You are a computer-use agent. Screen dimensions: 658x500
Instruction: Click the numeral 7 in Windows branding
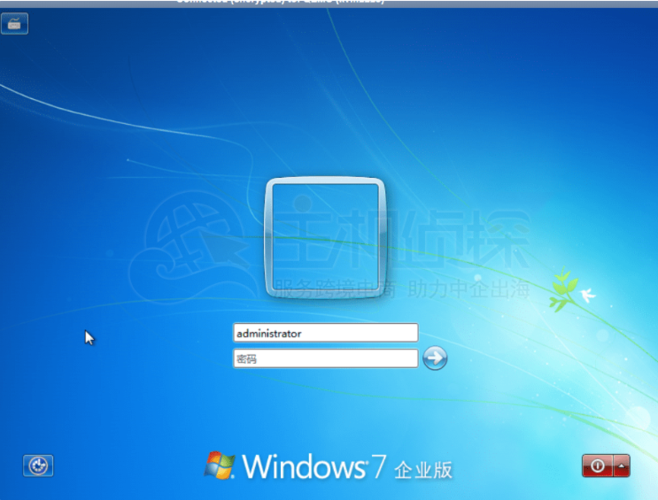click(377, 466)
